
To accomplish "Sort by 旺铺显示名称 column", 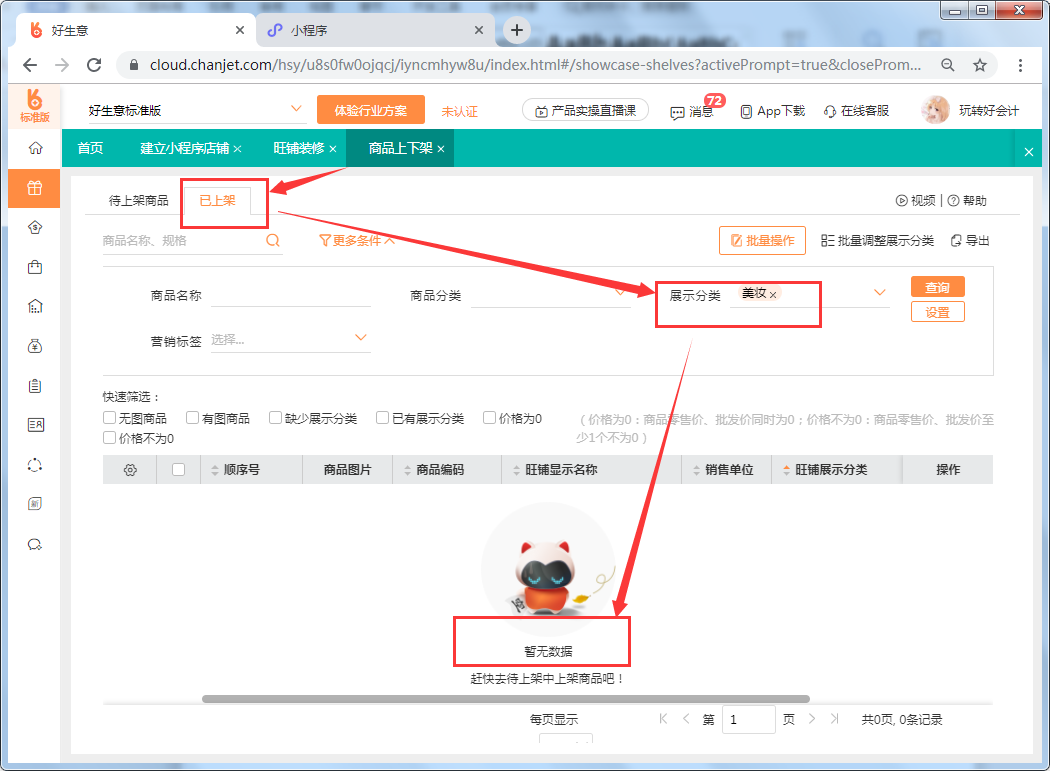I will (516, 470).
